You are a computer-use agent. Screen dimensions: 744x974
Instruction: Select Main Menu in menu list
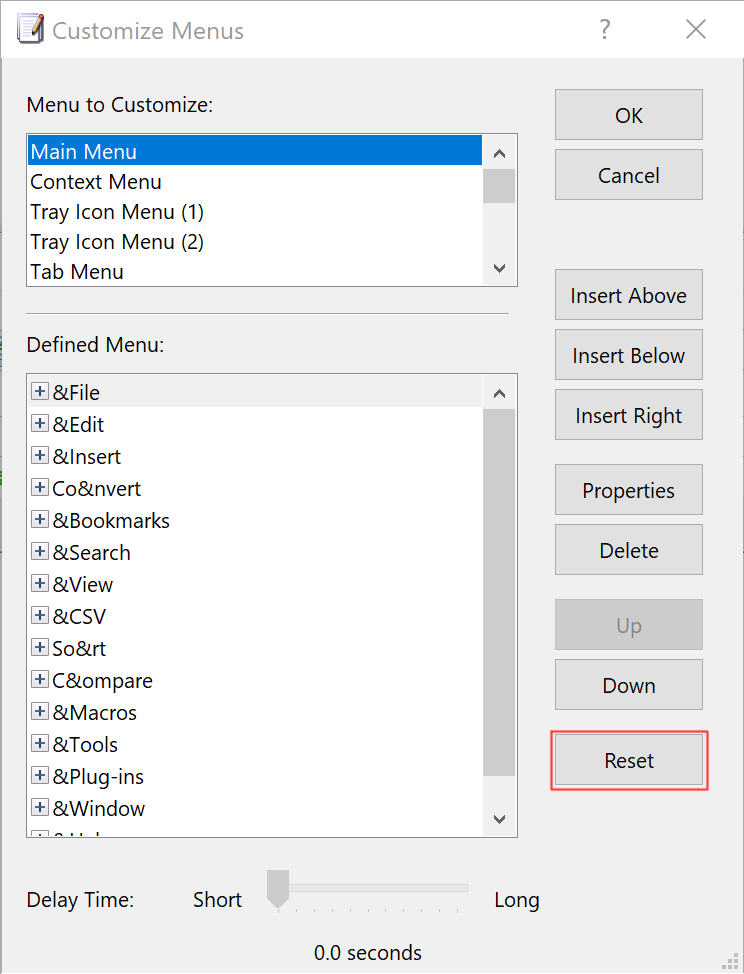click(x=255, y=151)
